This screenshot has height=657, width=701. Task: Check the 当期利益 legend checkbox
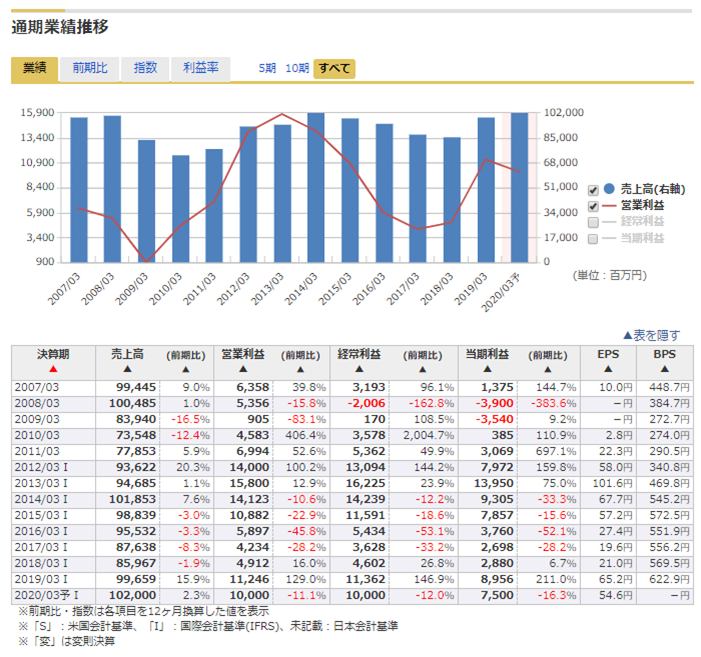click(x=593, y=239)
